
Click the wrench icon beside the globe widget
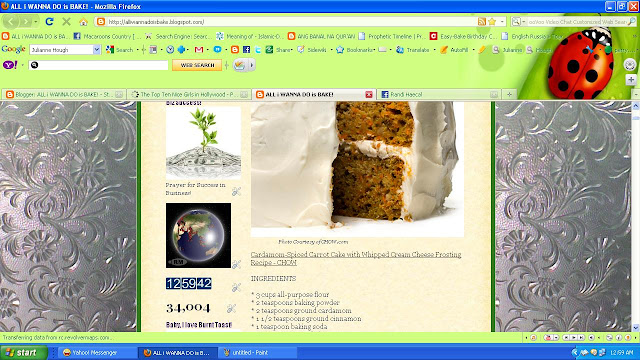click(236, 265)
